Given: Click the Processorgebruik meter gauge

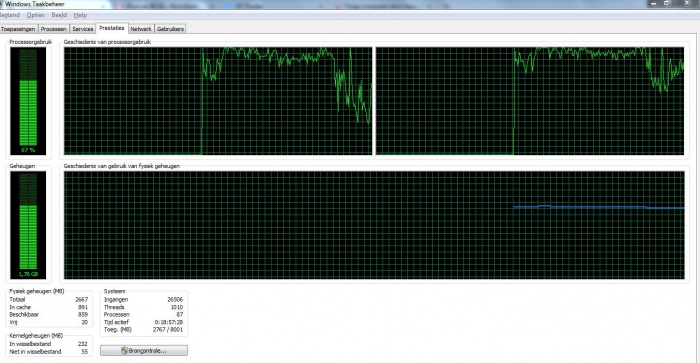Looking at the screenshot, I should coord(28,101).
